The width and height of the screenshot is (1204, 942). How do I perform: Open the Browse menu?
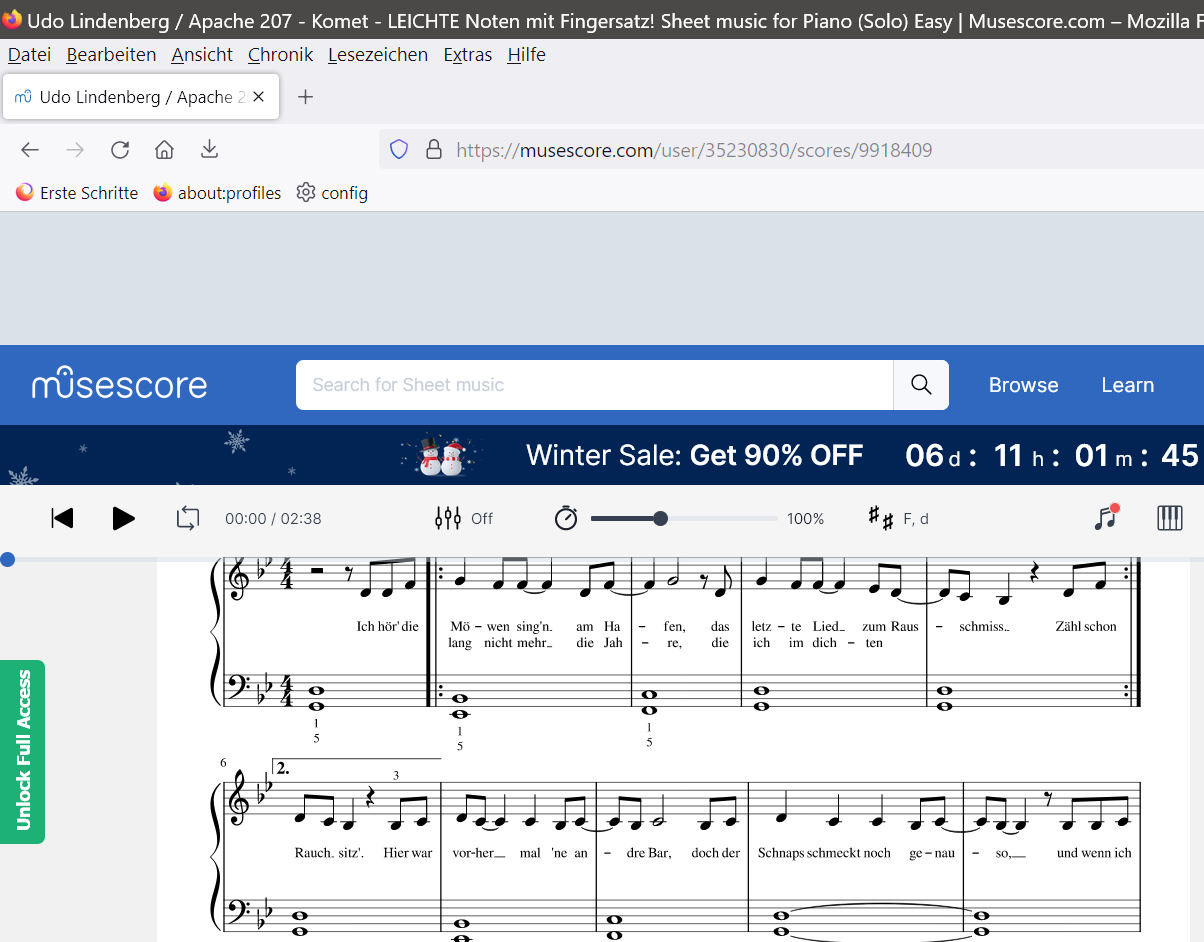click(x=1023, y=385)
